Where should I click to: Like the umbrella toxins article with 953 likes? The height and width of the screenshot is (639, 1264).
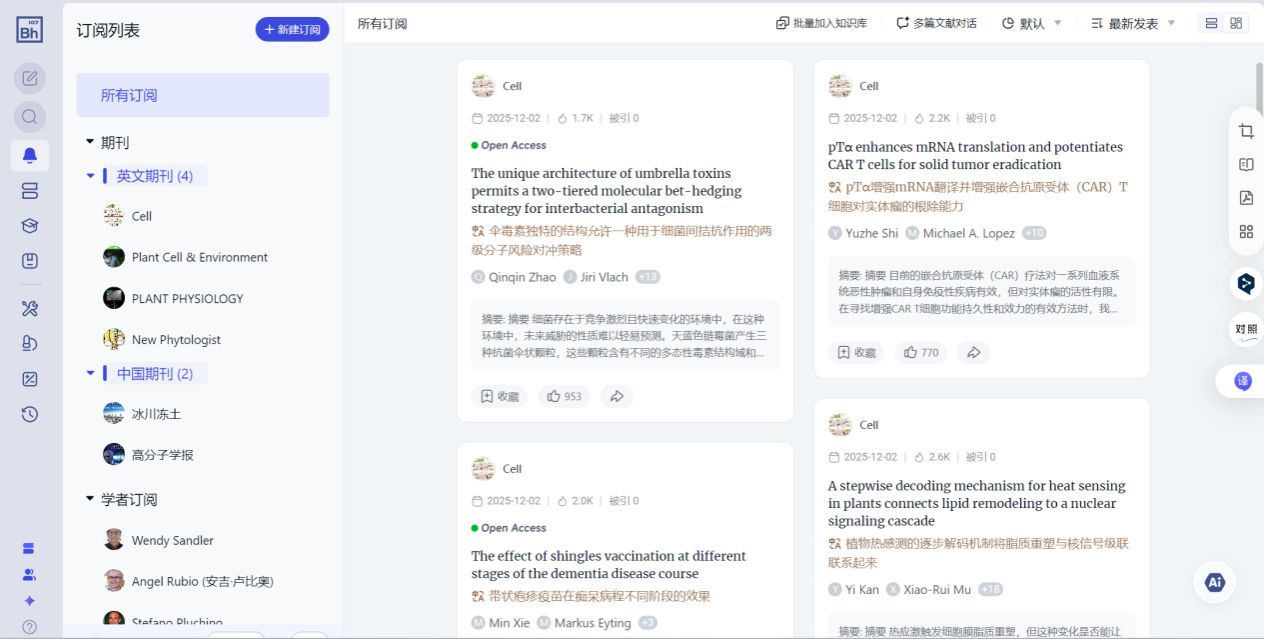(x=564, y=396)
